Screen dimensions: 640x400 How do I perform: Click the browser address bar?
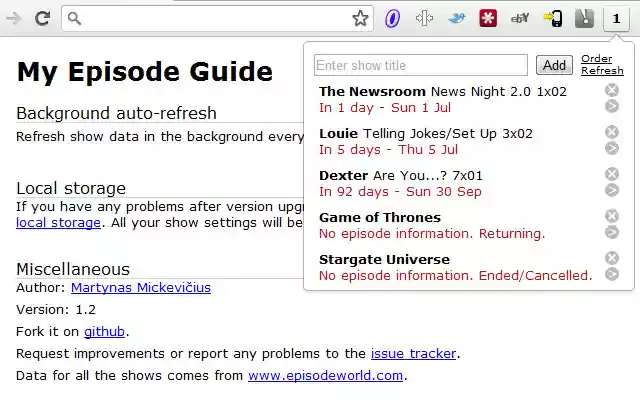[217, 18]
